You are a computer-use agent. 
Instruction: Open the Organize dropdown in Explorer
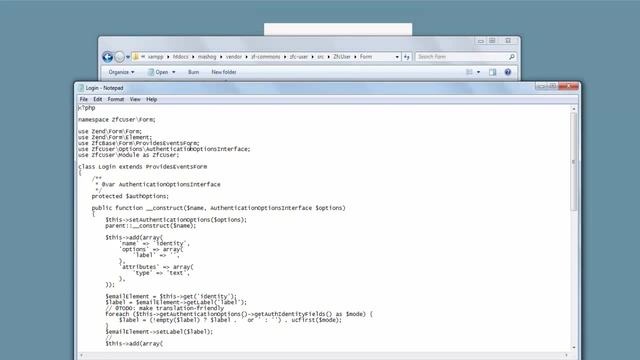(x=121, y=72)
